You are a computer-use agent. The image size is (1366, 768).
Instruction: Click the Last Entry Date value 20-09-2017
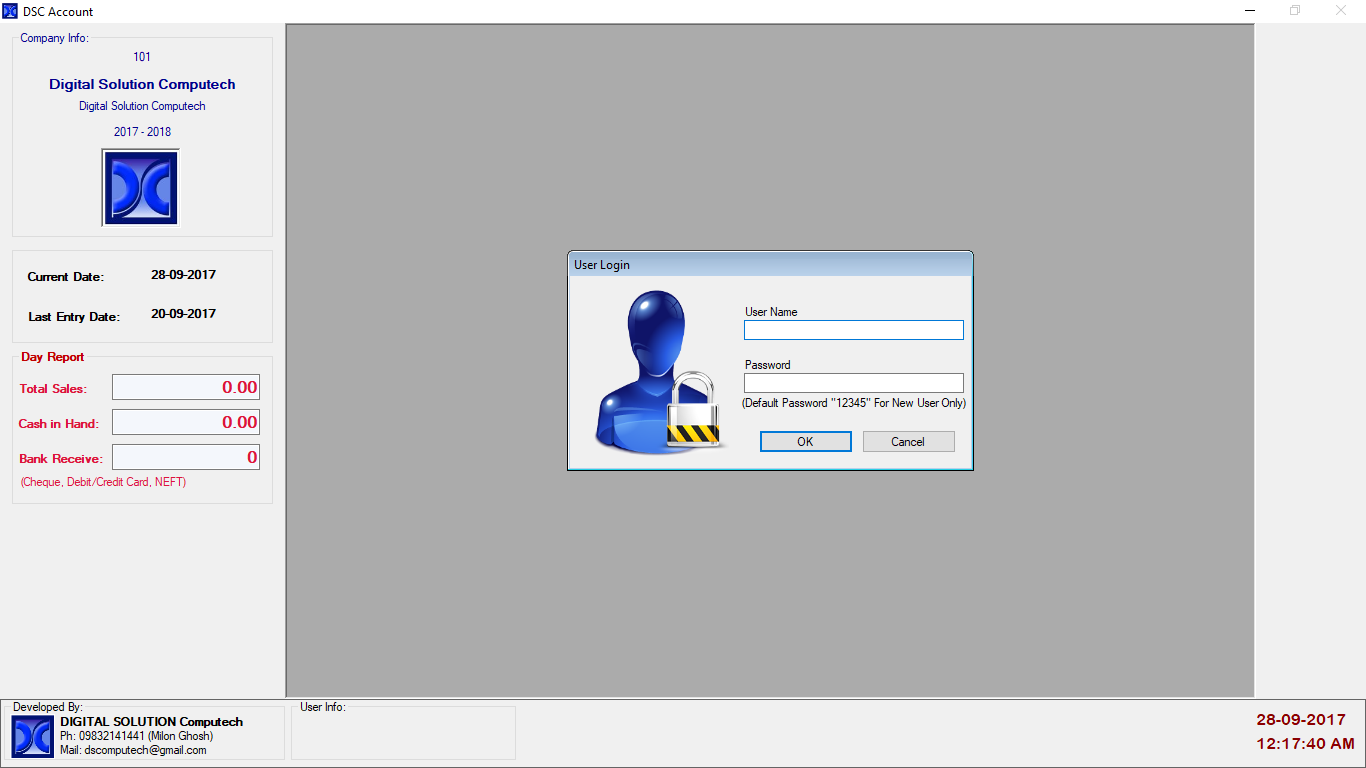point(183,314)
